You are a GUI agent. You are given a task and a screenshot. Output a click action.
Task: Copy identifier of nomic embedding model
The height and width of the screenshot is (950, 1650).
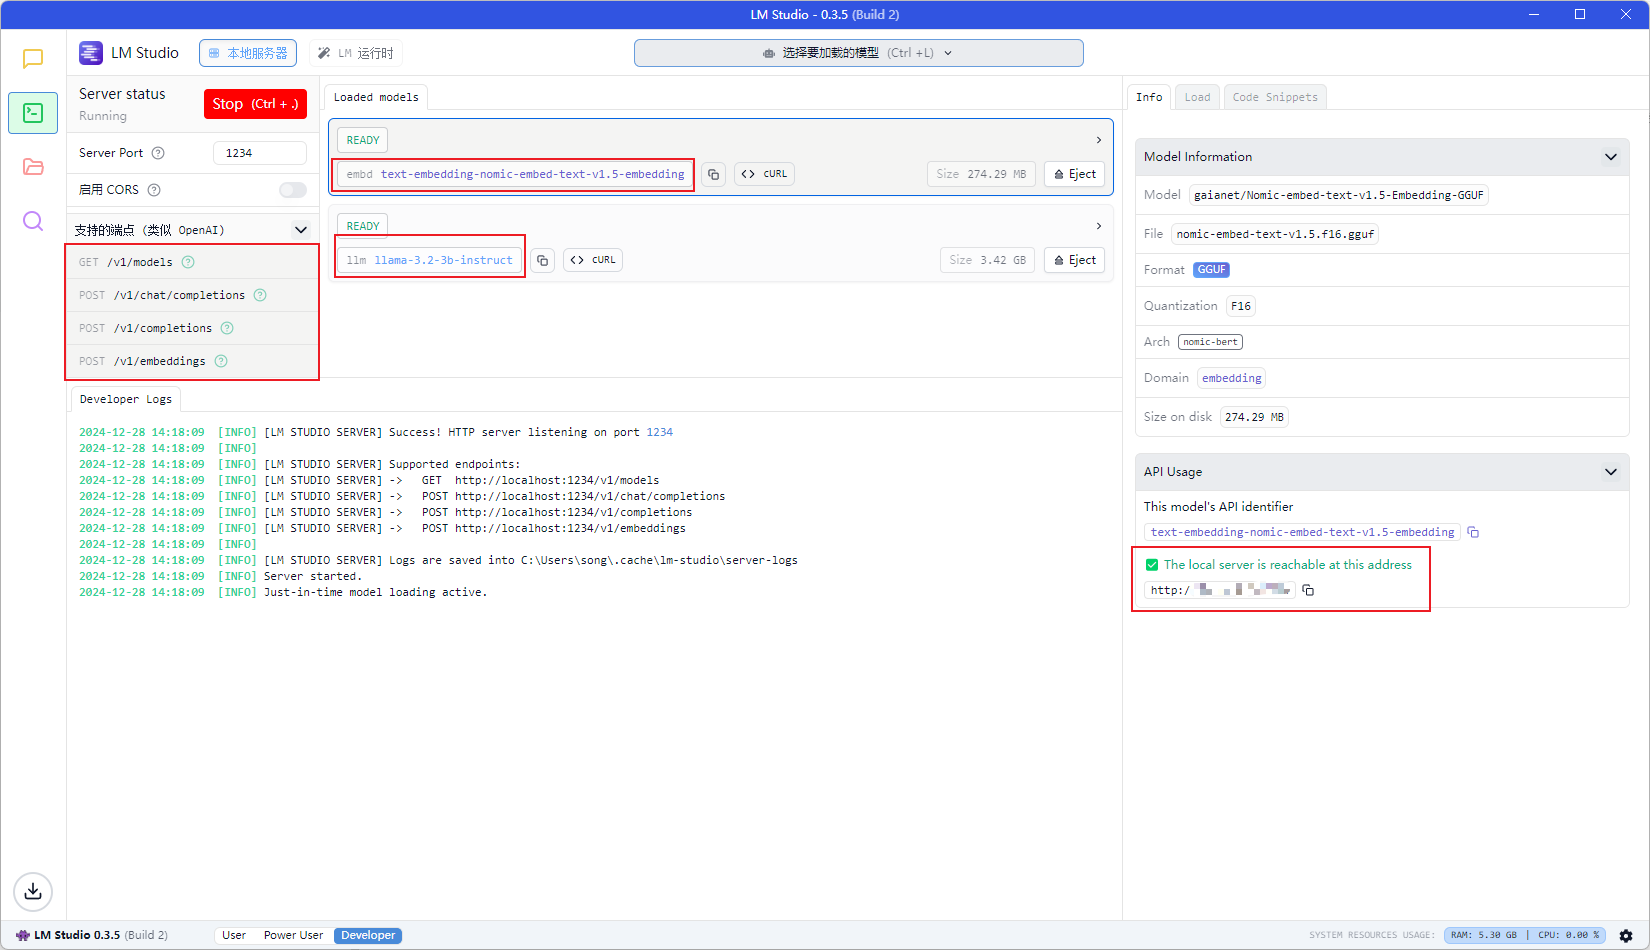pyautogui.click(x=713, y=174)
